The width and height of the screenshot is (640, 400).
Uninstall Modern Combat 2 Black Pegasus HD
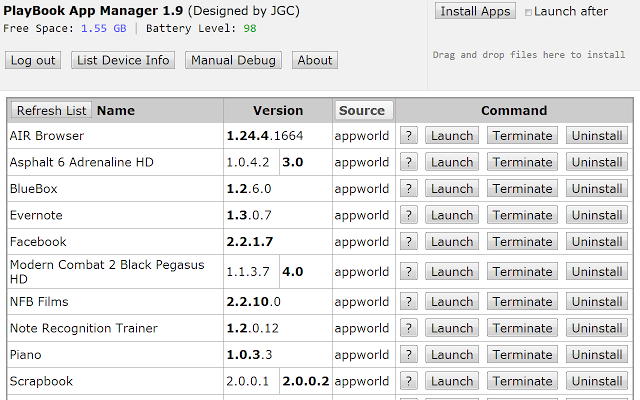click(597, 272)
